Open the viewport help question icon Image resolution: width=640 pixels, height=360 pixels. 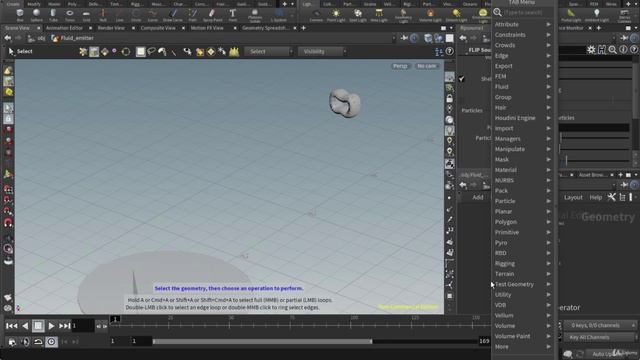449,51
